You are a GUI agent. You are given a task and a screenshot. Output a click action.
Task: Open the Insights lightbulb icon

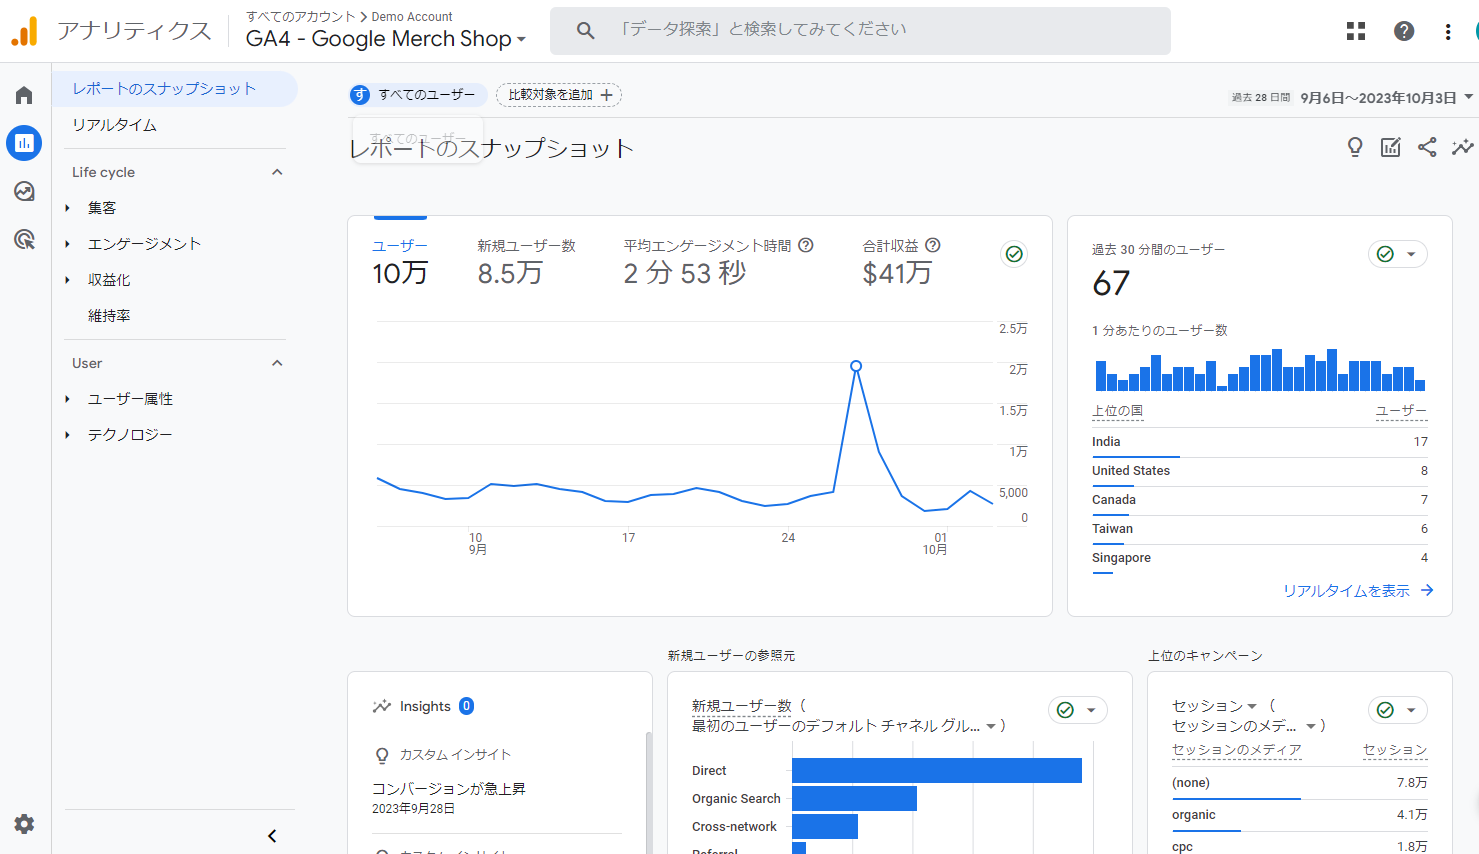point(1355,148)
